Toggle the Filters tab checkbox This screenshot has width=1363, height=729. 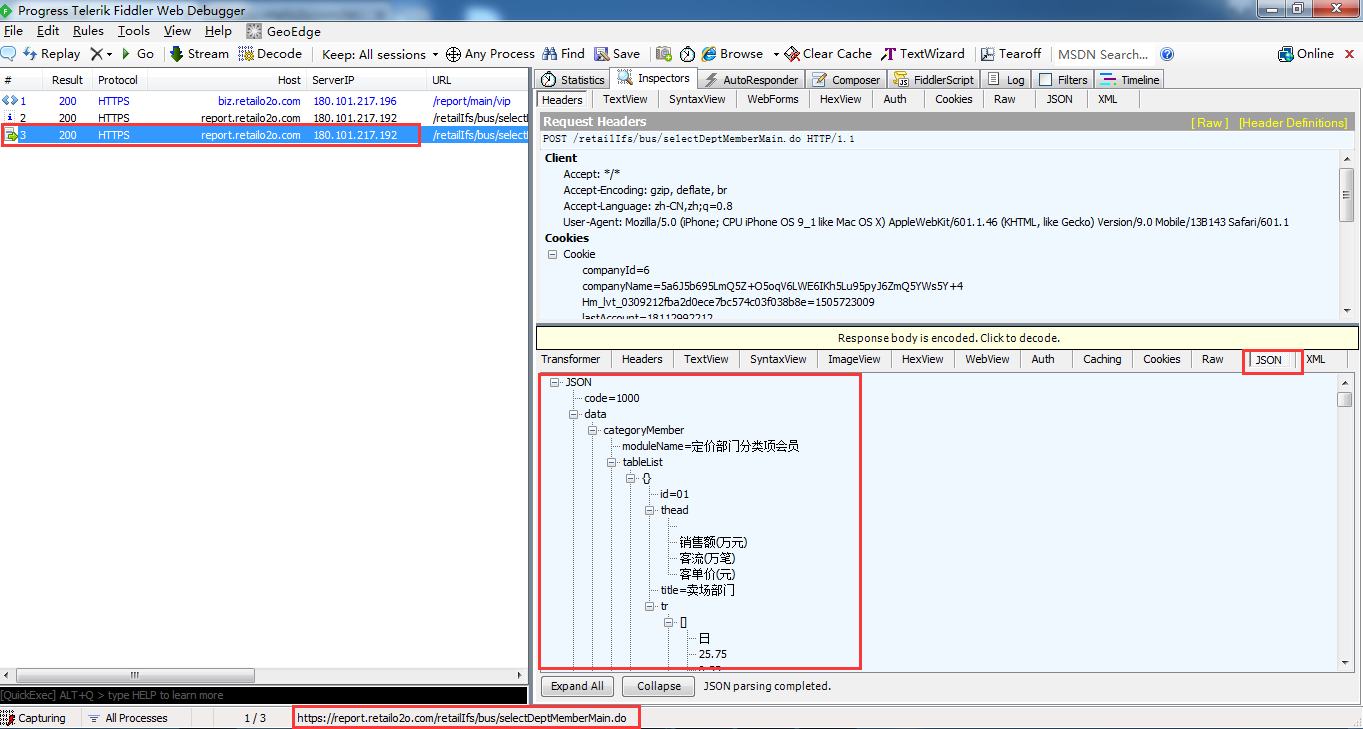tap(1046, 80)
